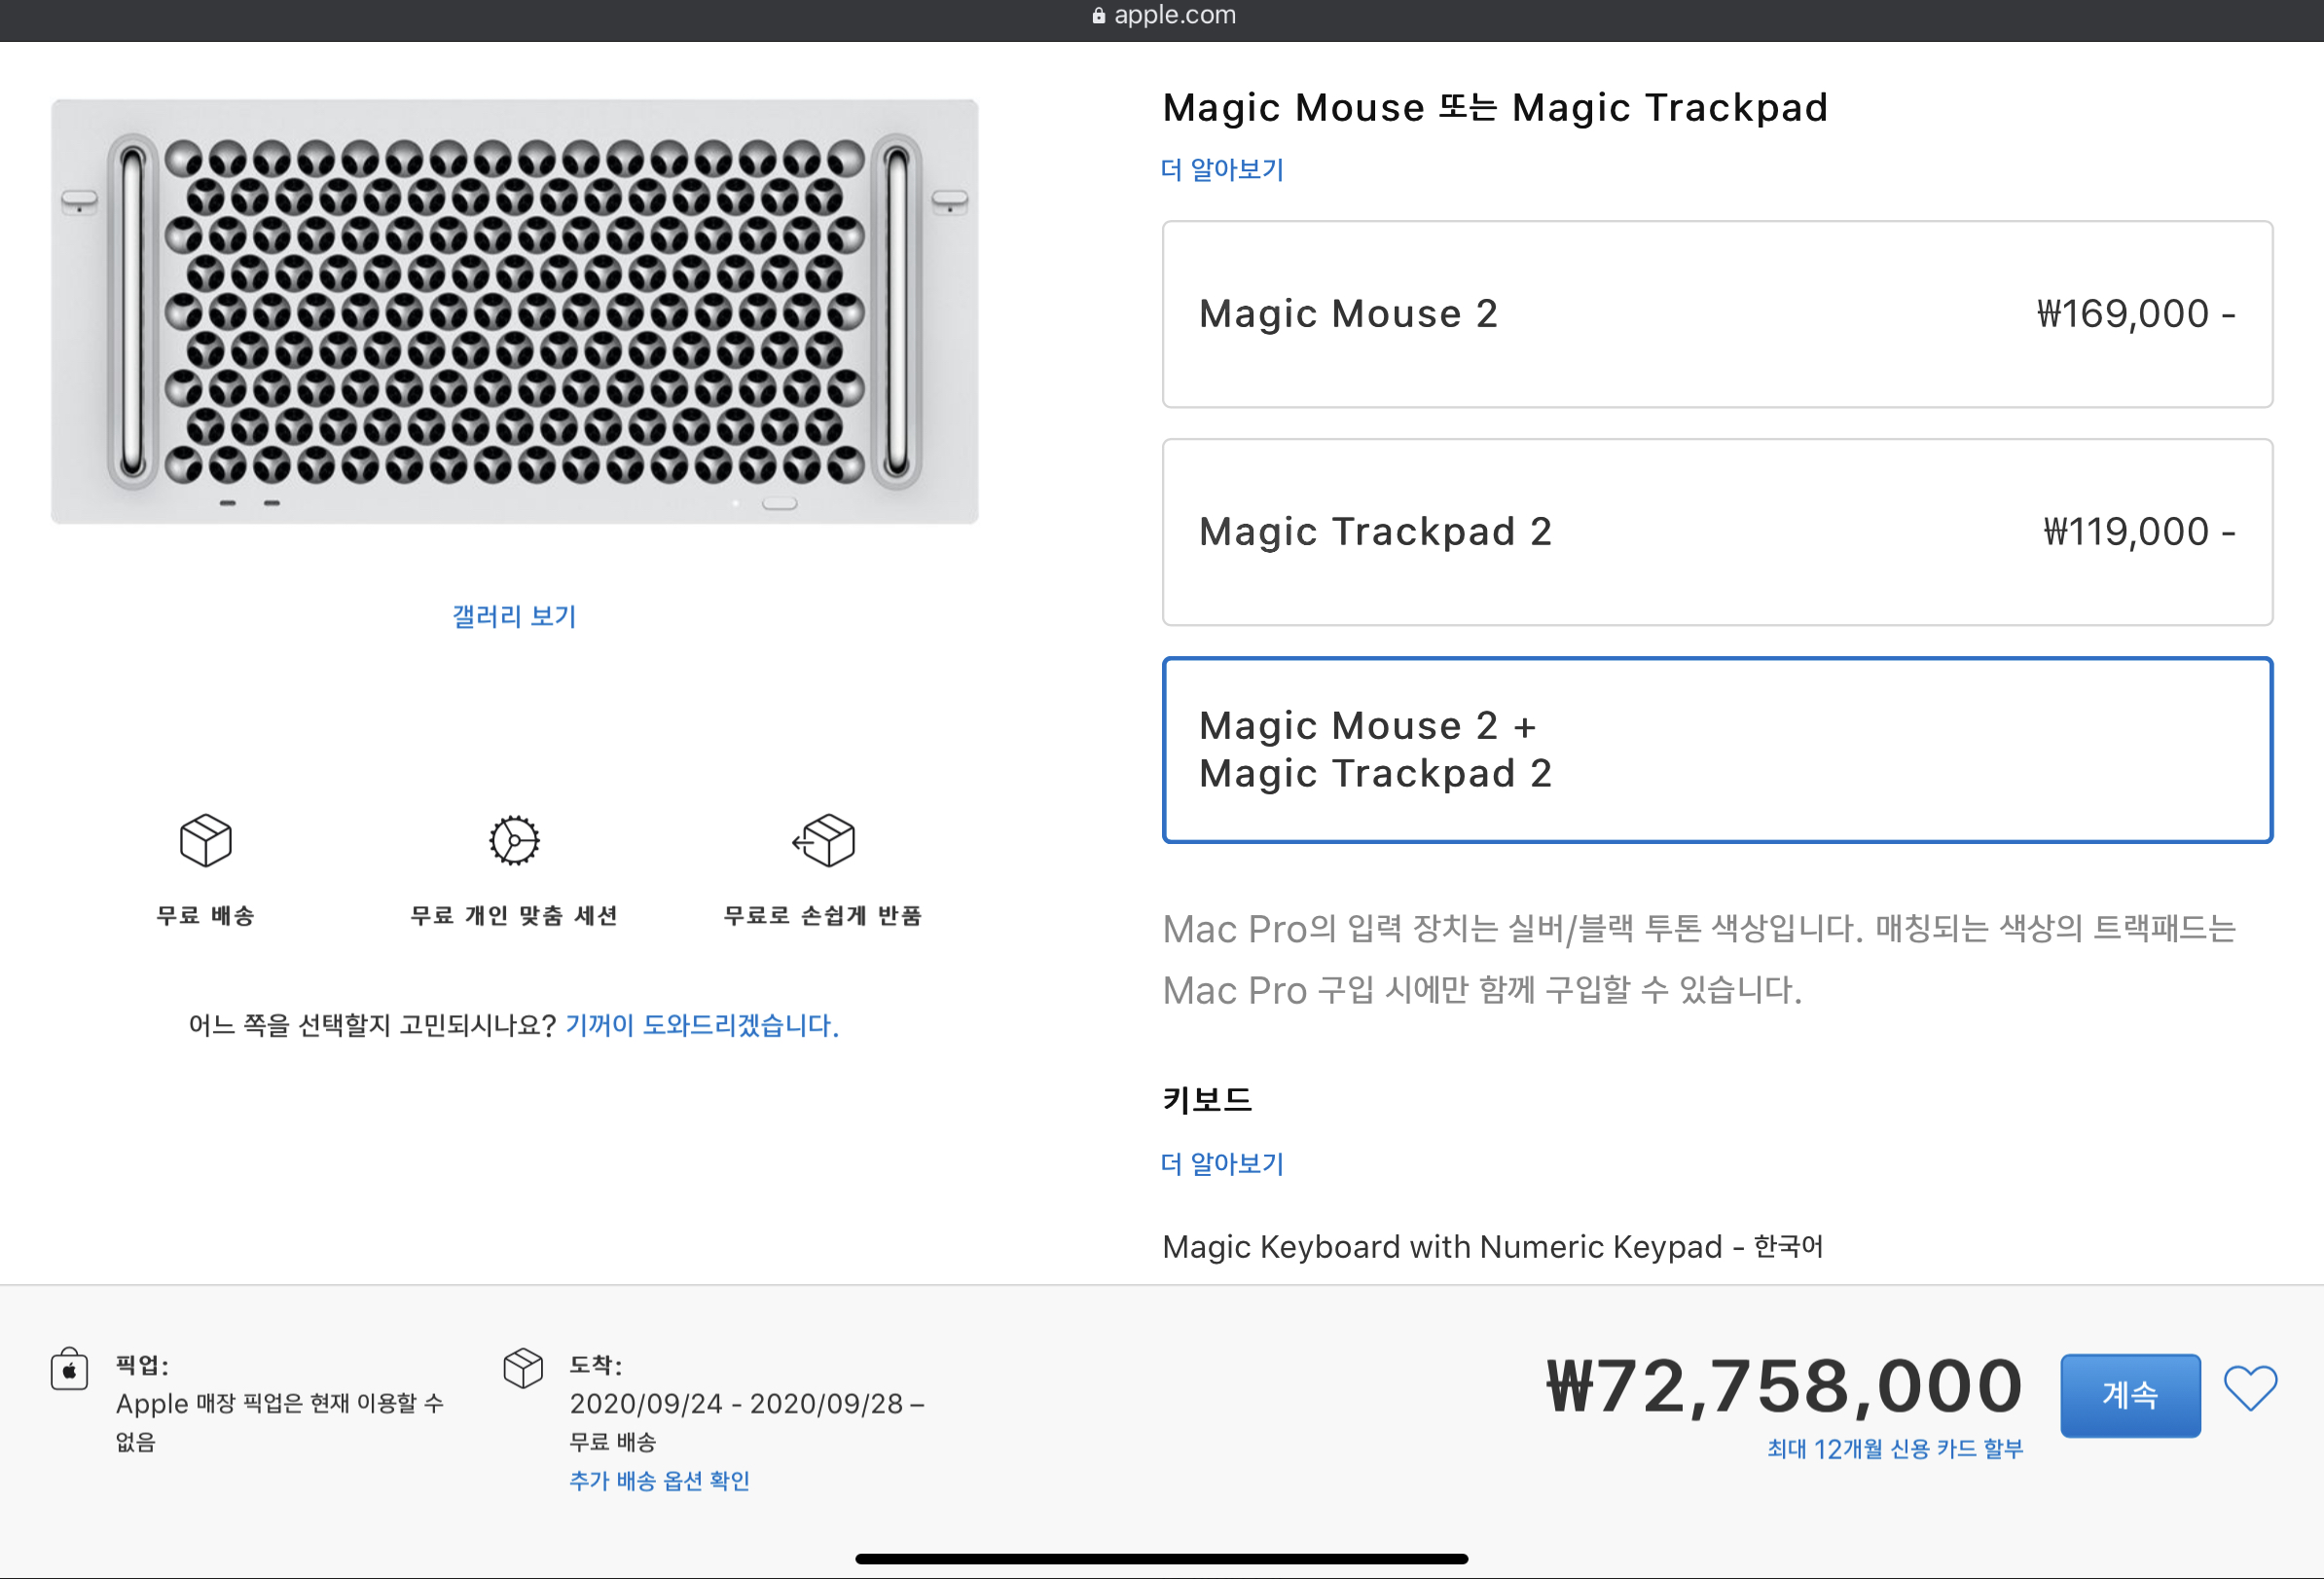Click the free shipping box icon
The image size is (2324, 1579).
pyautogui.click(x=206, y=840)
